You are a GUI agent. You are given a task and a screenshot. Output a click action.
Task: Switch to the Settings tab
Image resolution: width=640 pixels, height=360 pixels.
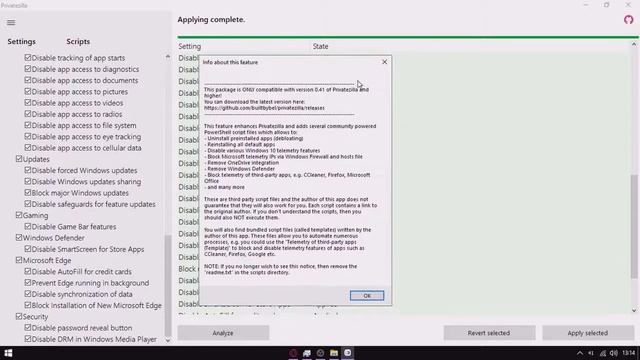(x=21, y=42)
